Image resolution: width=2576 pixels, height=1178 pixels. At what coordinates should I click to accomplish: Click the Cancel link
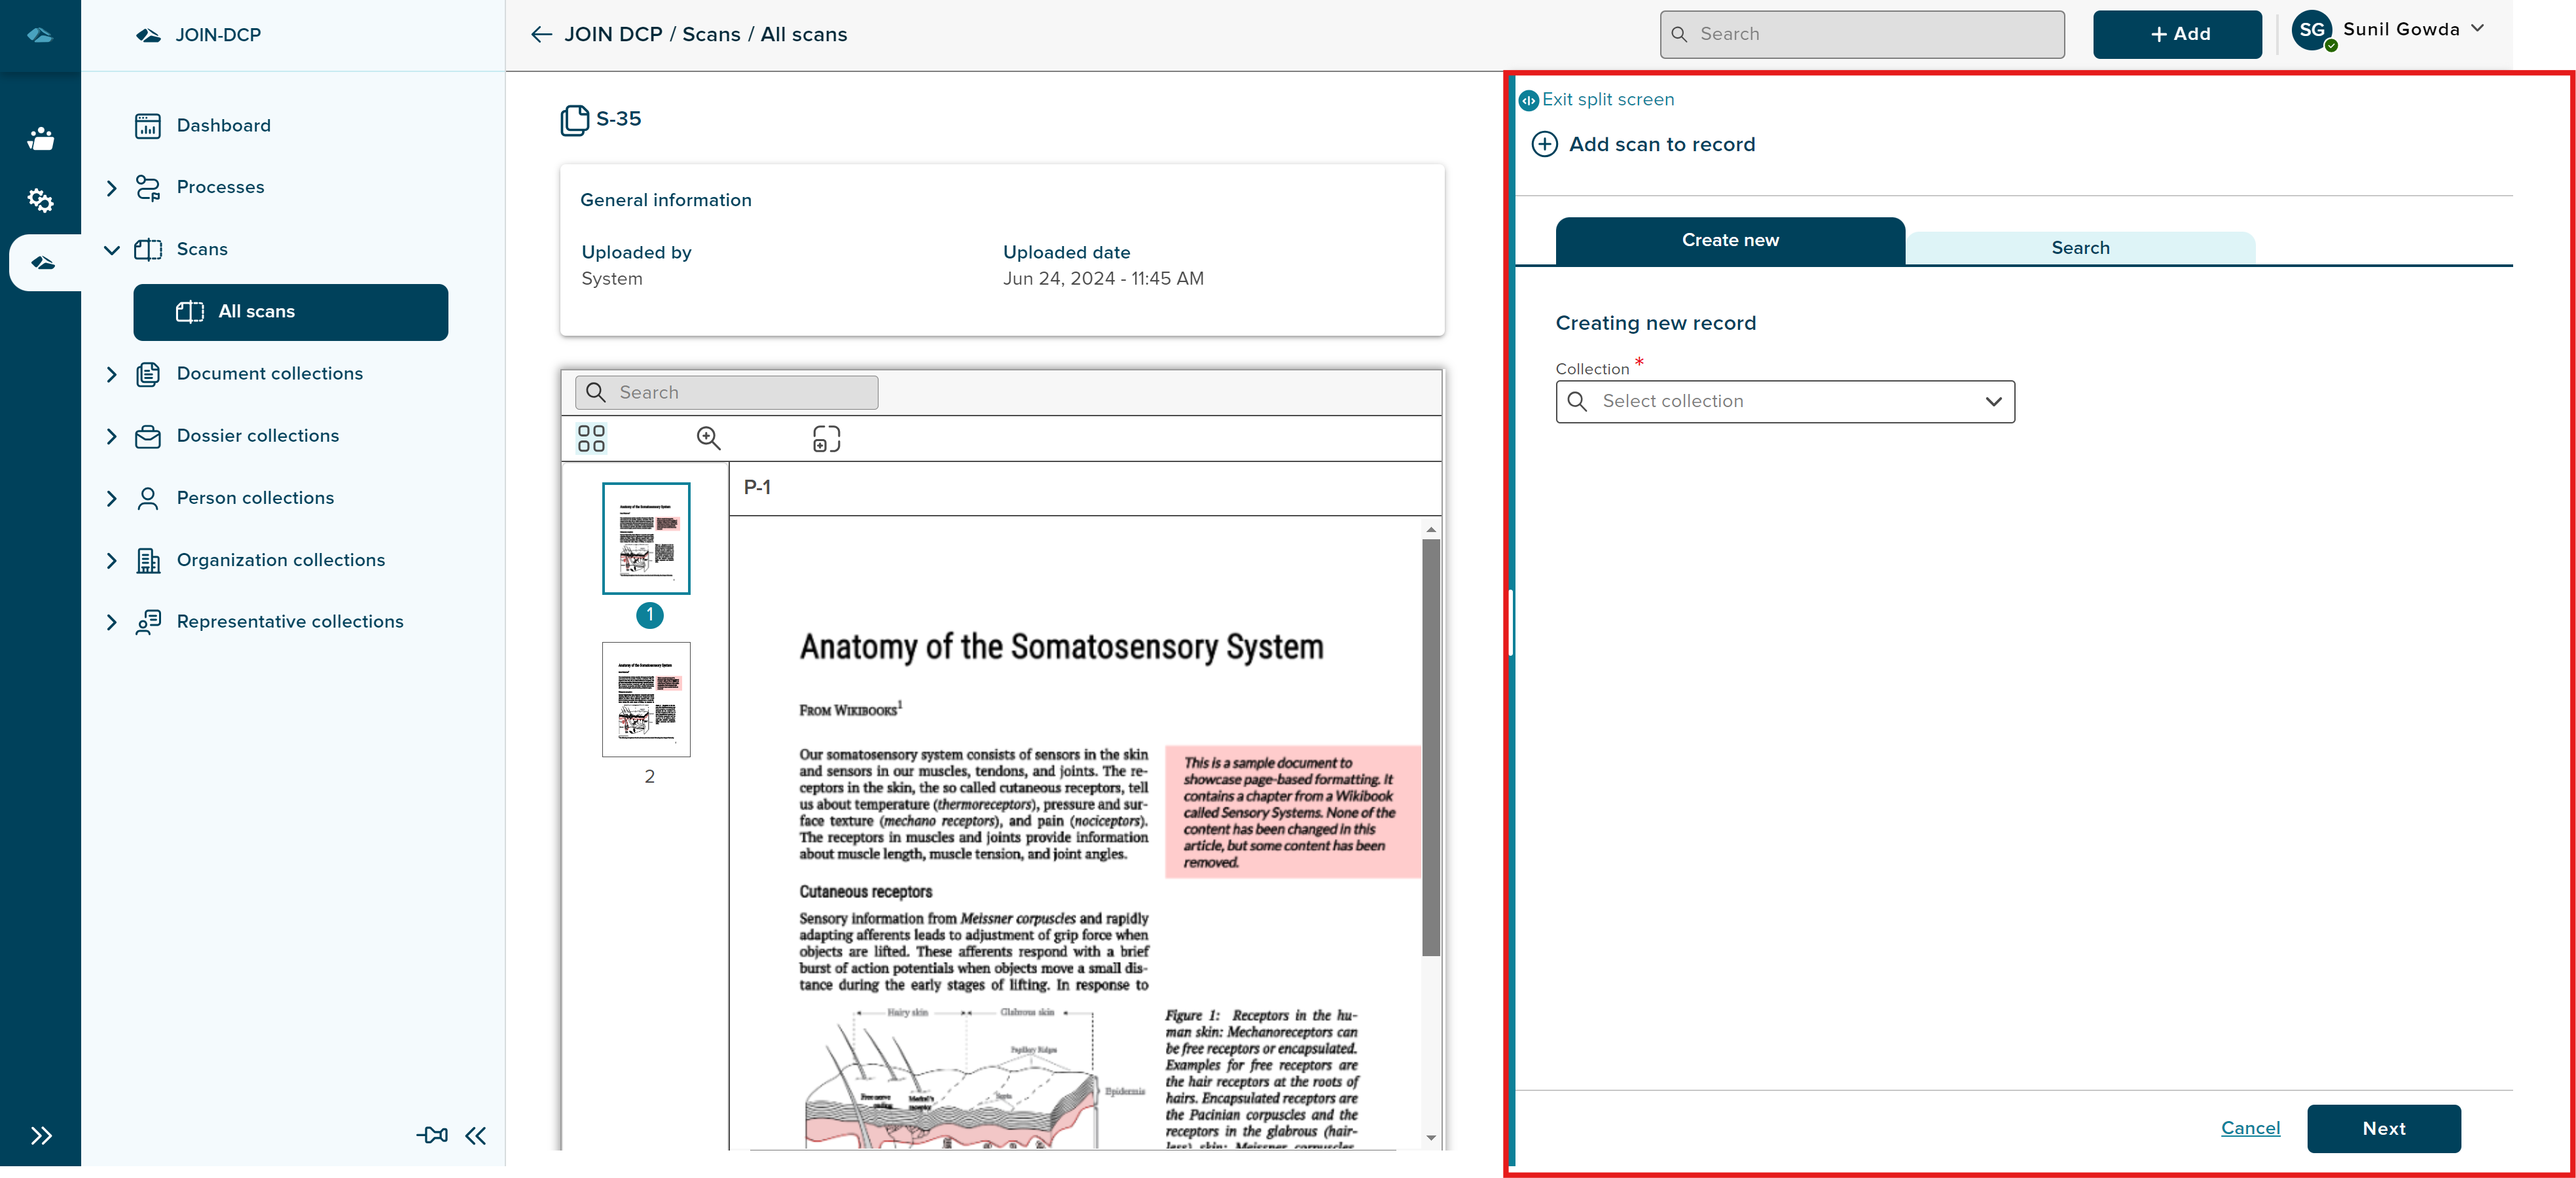tap(2250, 1128)
